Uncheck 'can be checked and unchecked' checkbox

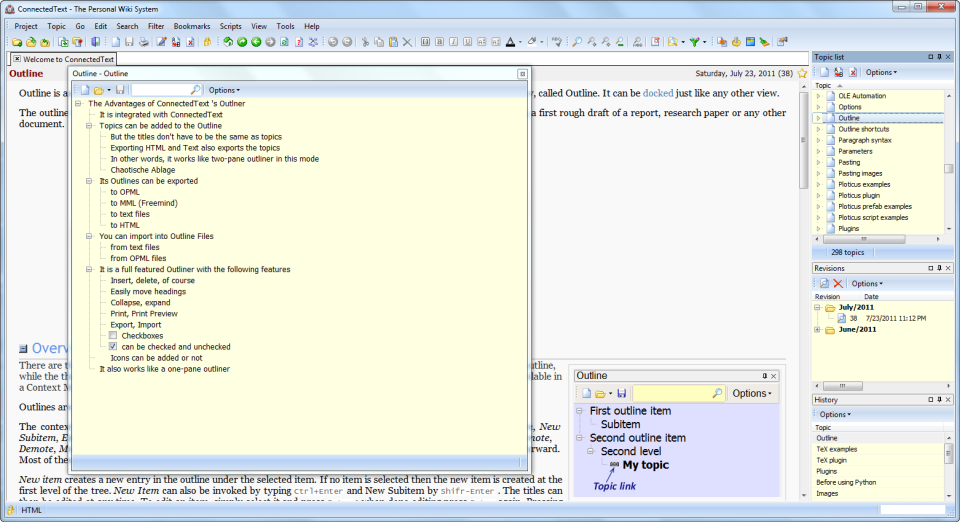click(x=113, y=347)
